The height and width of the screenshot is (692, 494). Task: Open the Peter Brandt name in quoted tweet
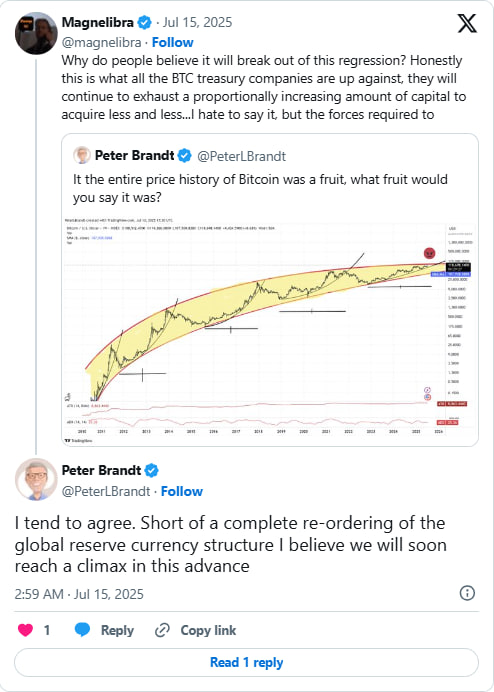click(x=135, y=155)
